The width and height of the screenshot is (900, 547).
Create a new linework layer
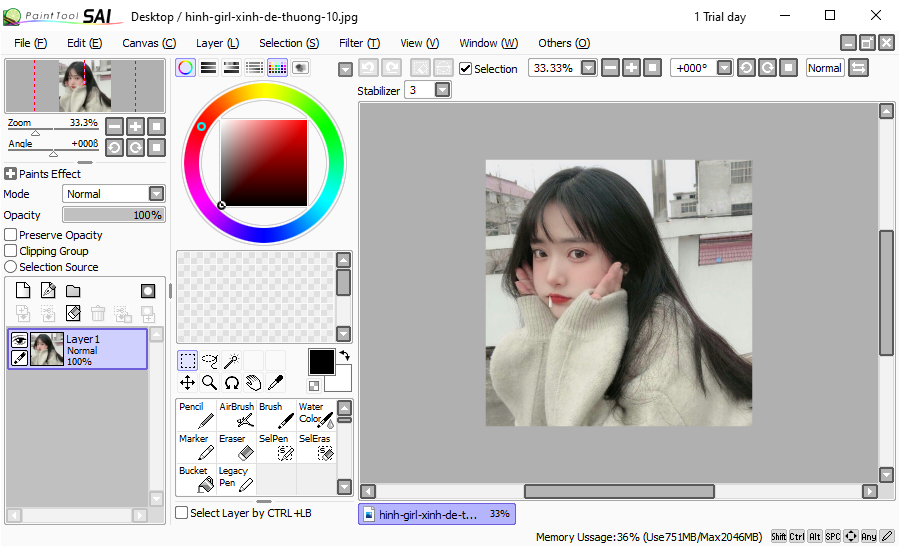pos(48,290)
